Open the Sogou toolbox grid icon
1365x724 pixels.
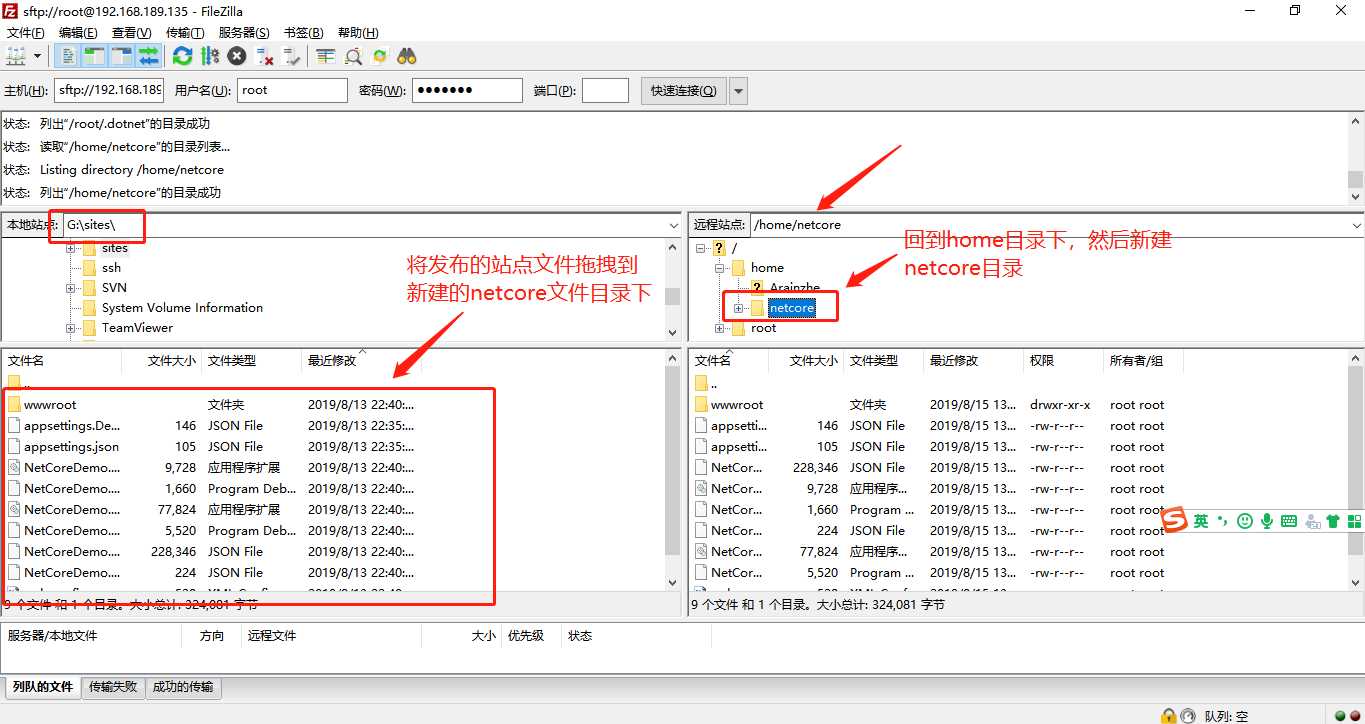coord(1355,521)
